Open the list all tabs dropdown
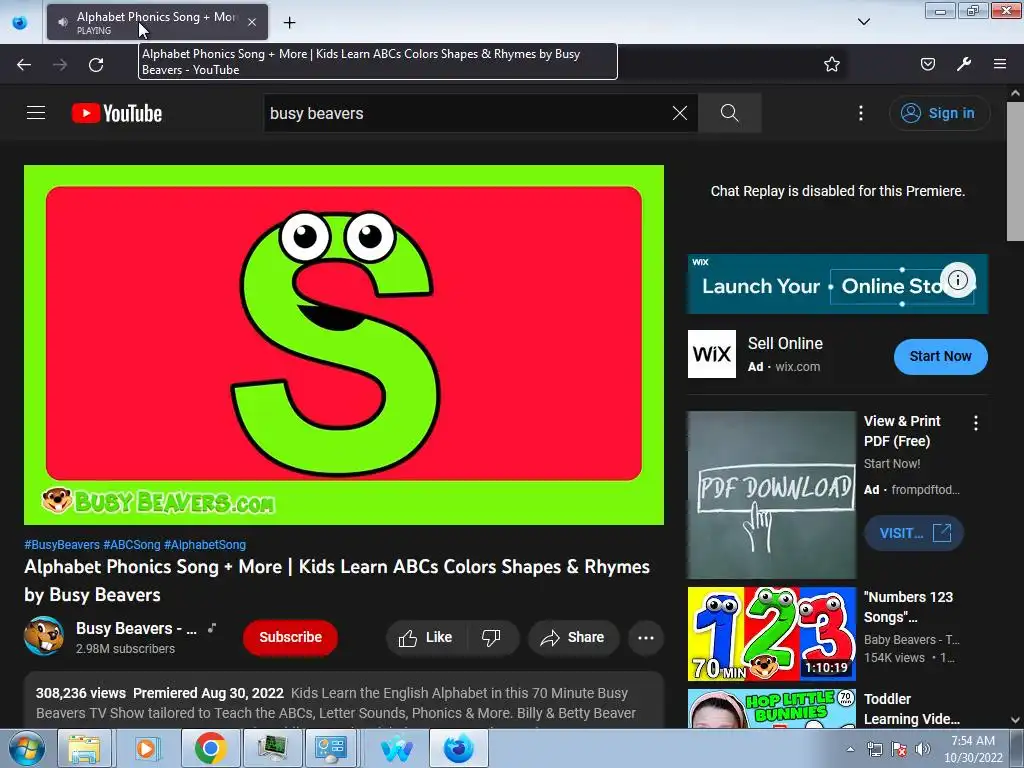The image size is (1024, 768). click(x=863, y=22)
